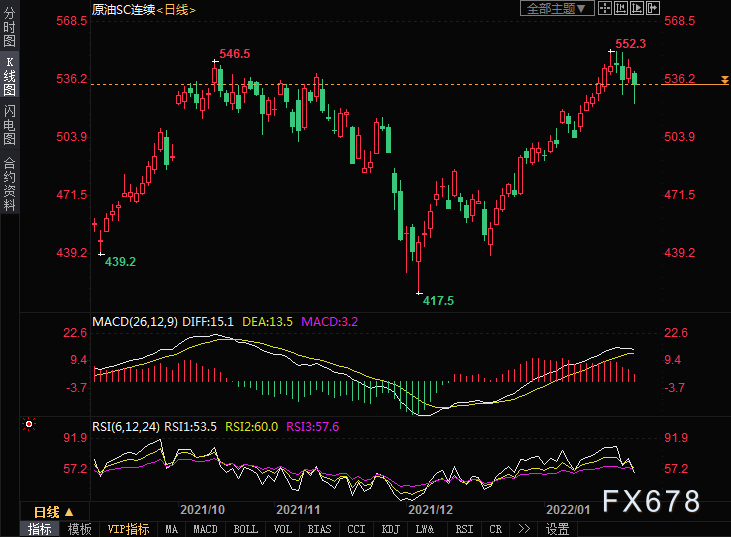Click the 417.5 low price label
This screenshot has height=537, width=731.
coord(438,301)
